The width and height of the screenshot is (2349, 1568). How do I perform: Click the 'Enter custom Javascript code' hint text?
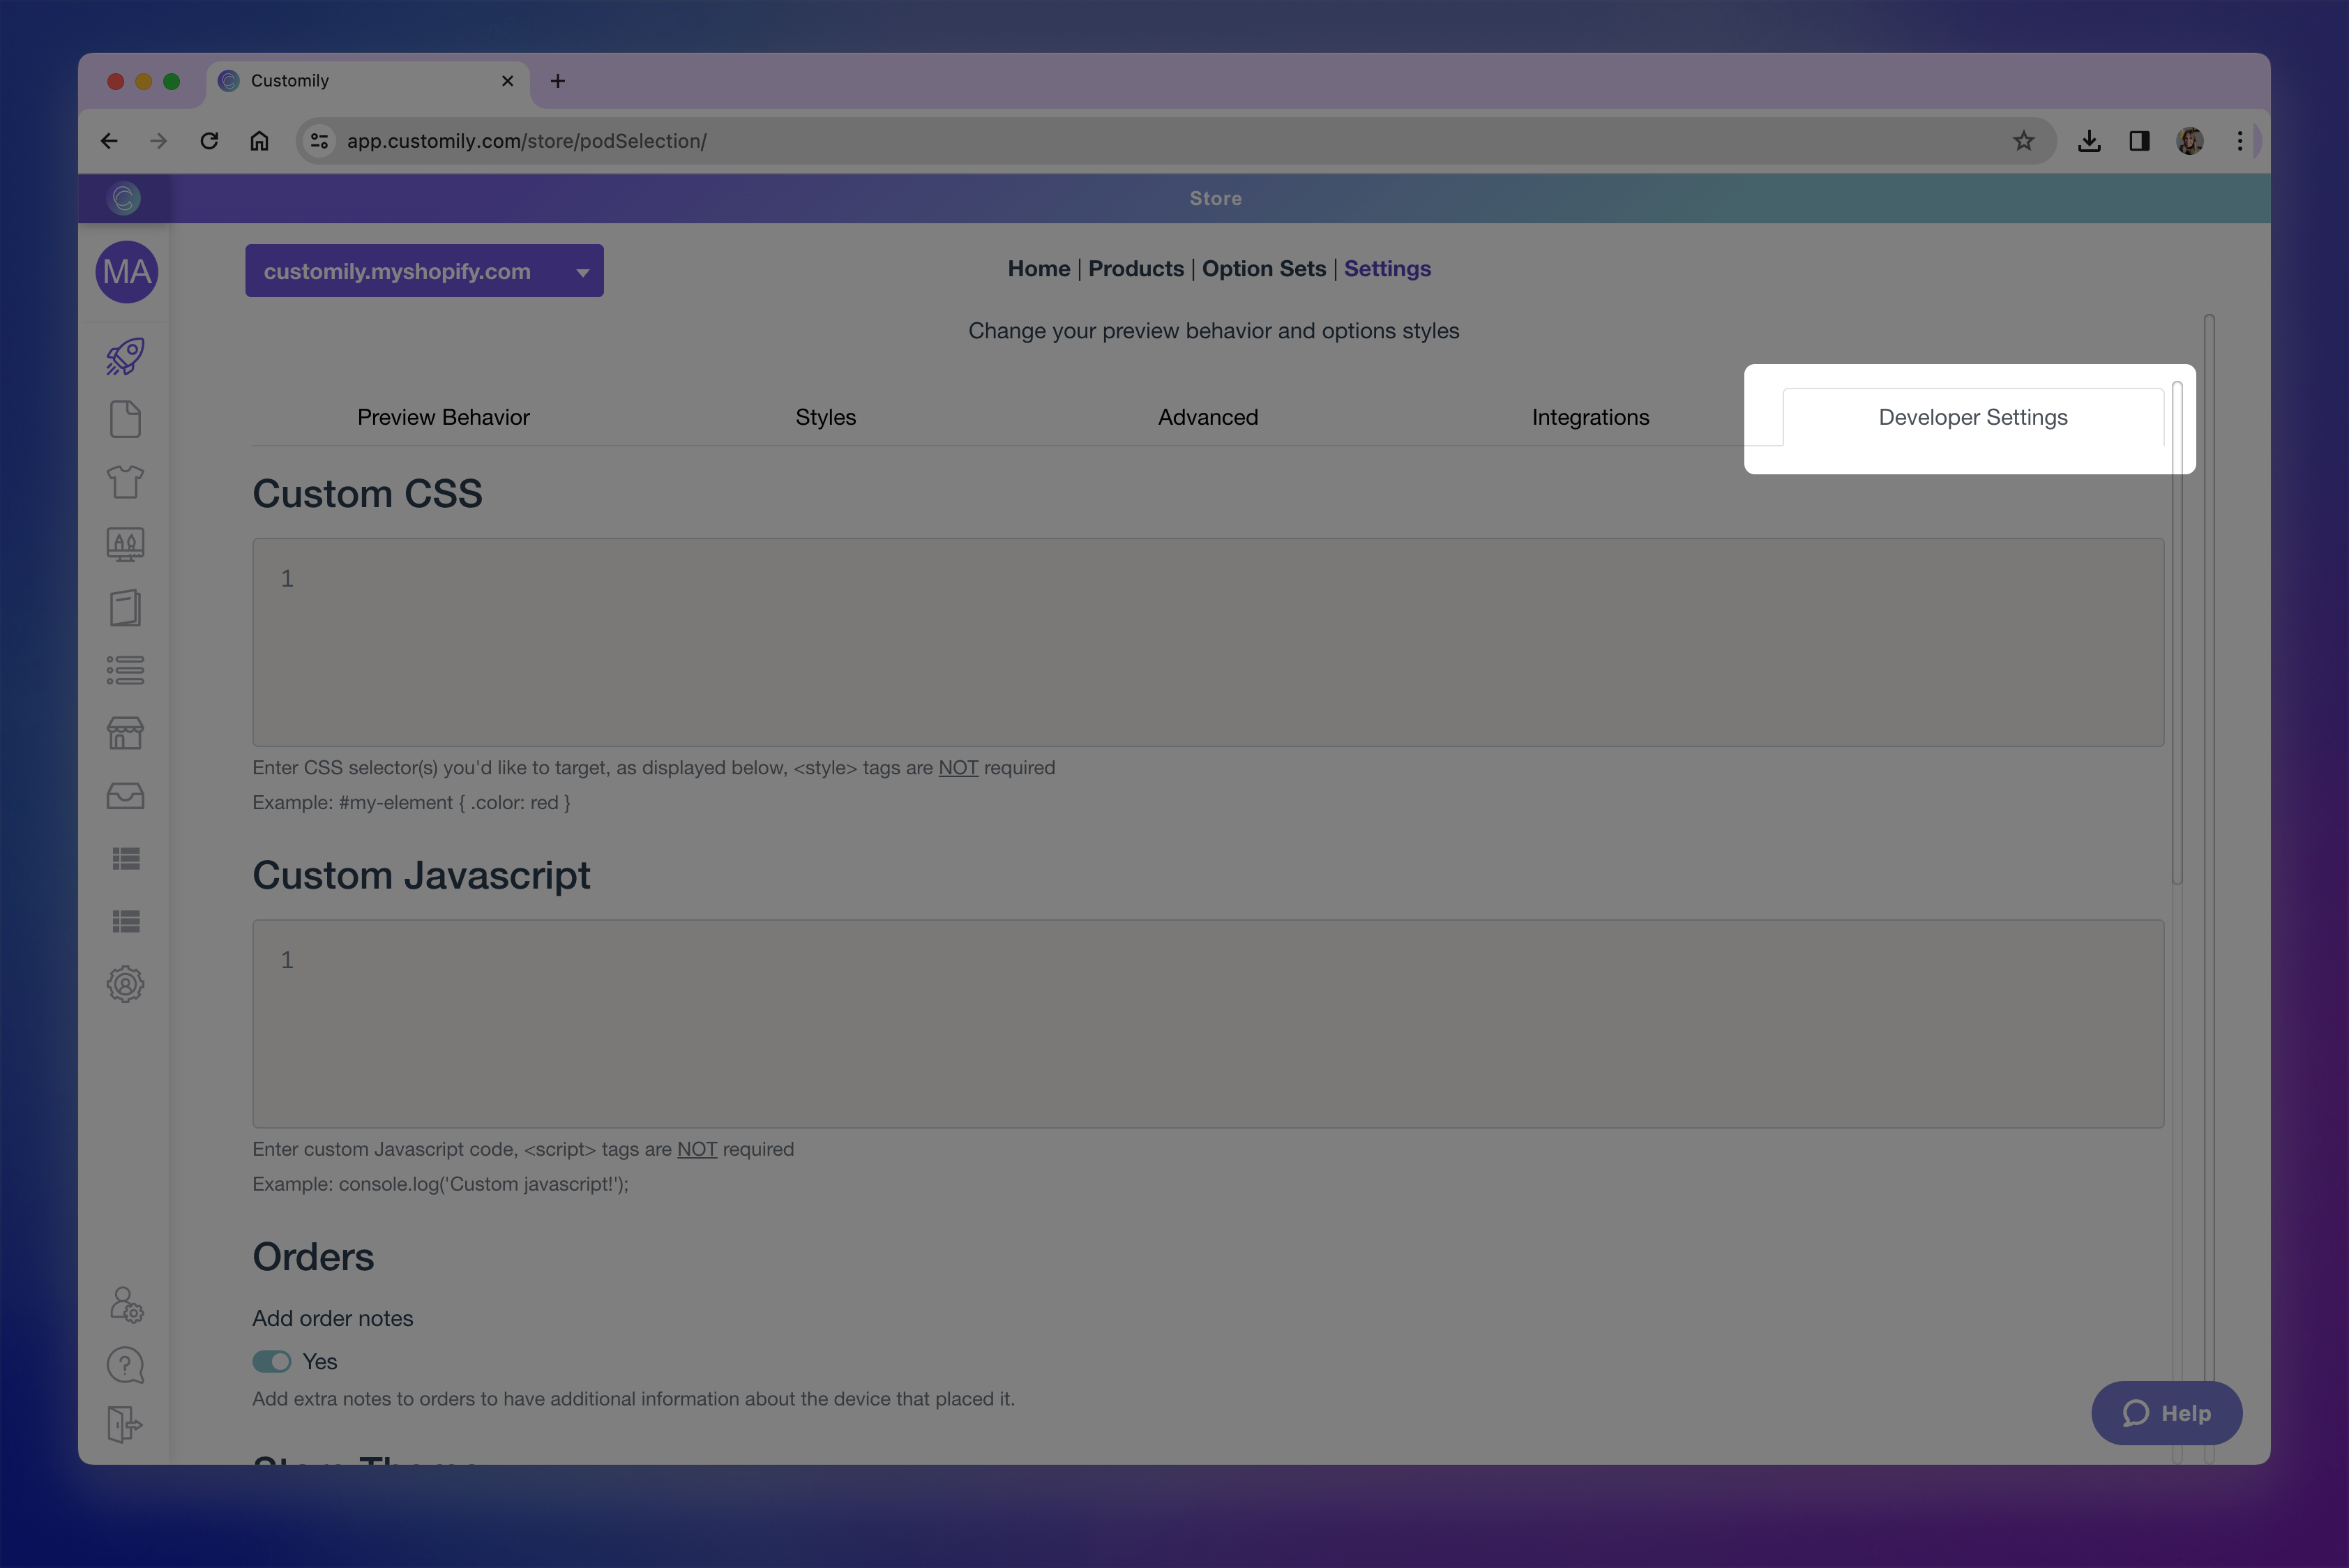pyautogui.click(x=523, y=1150)
